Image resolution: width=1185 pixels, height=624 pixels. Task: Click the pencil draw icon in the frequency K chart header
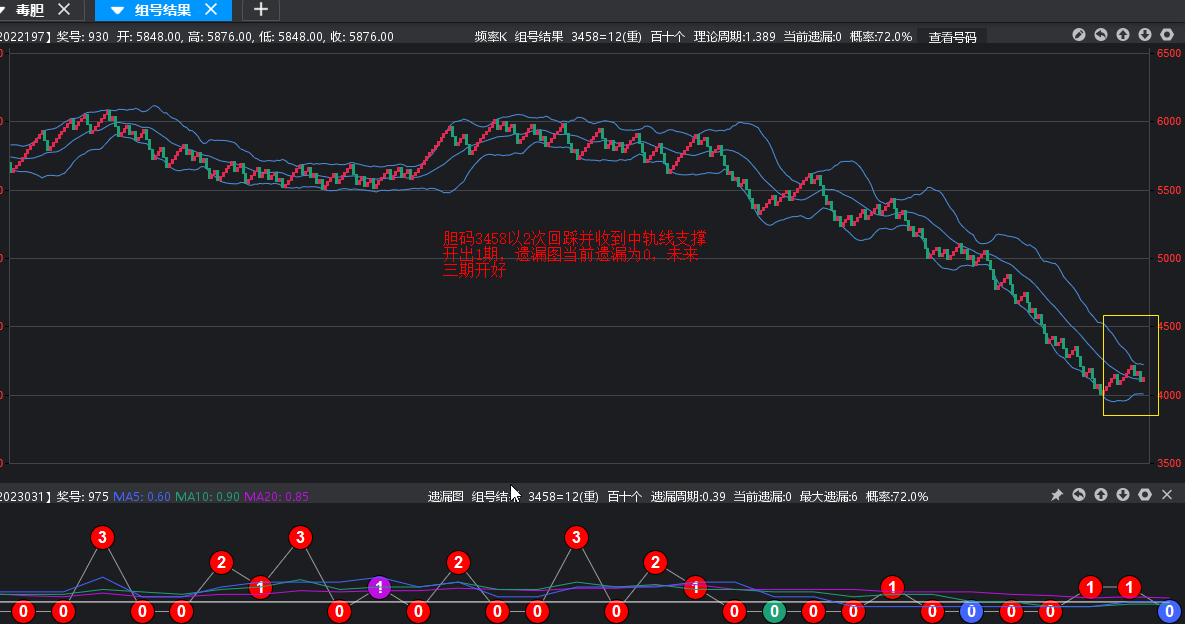1078,35
